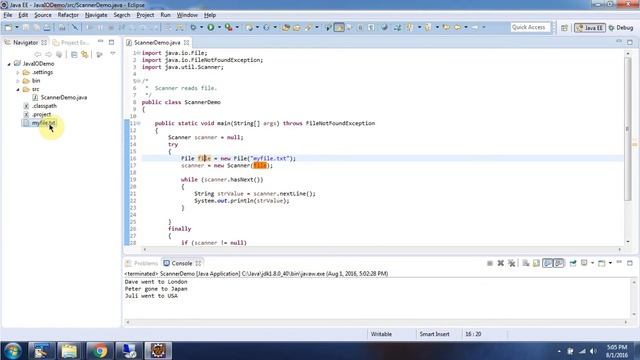
Task: Open the Refactor menu
Action: tap(68, 15)
